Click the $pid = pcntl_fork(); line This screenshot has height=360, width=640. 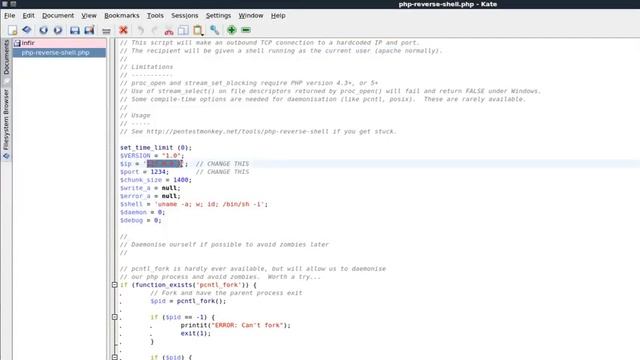point(188,301)
